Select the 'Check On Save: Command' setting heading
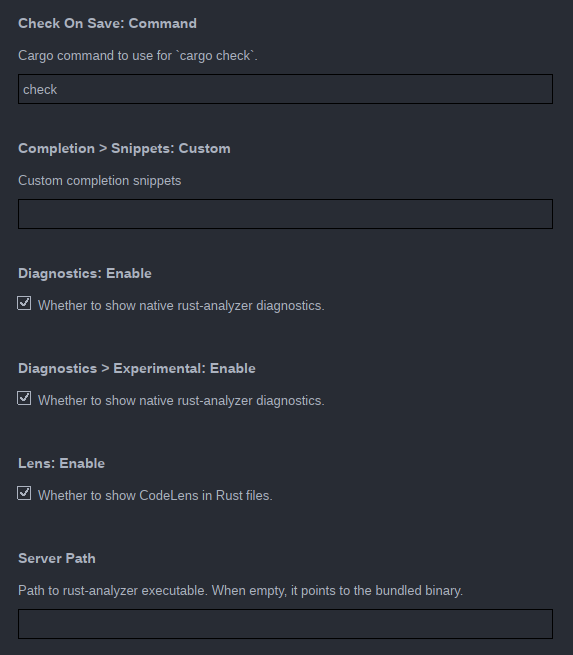Screen dimensions: 573x655 (x=107, y=23)
